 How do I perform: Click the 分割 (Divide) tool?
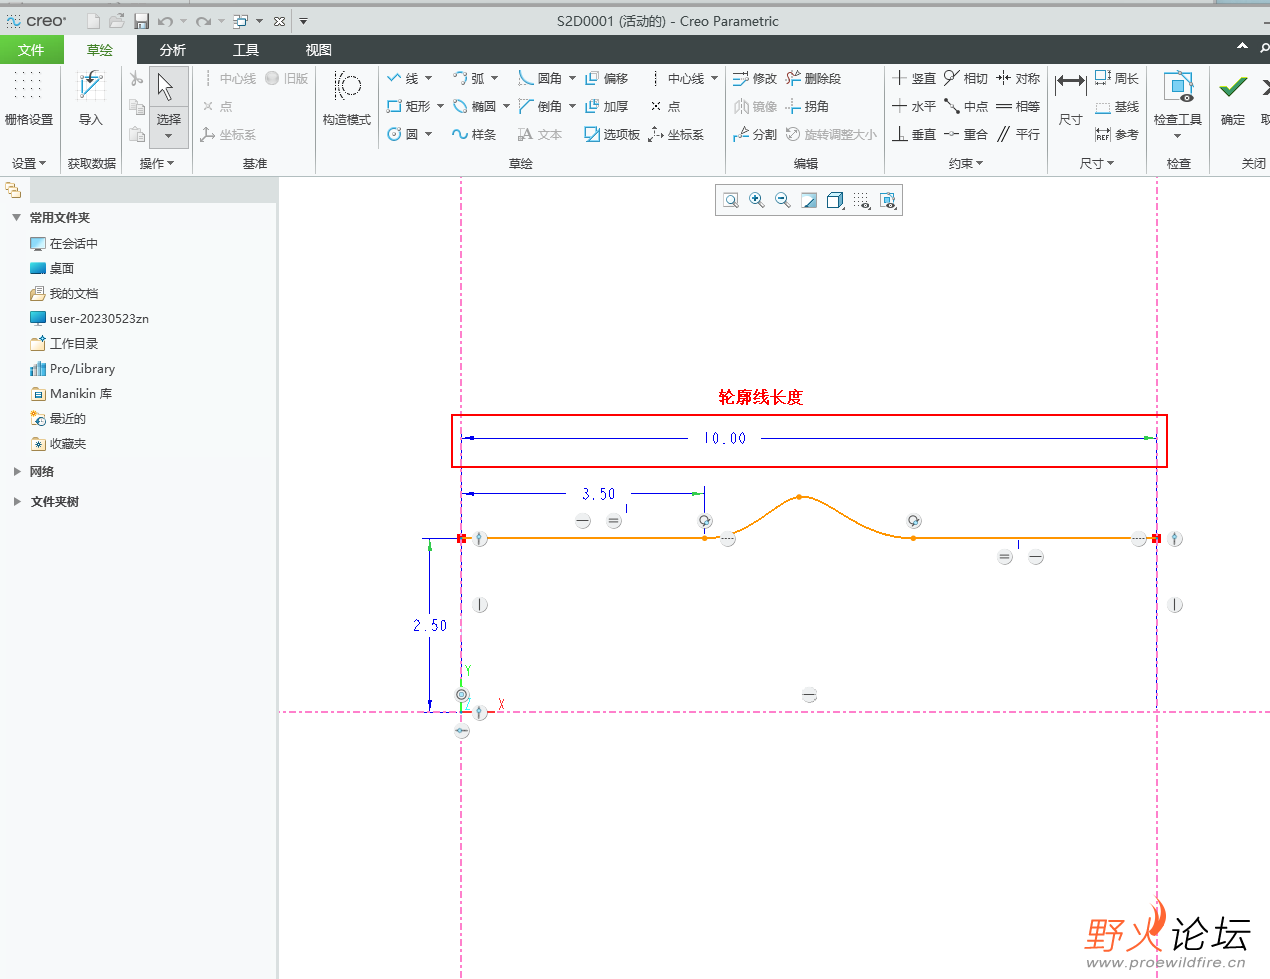[755, 134]
